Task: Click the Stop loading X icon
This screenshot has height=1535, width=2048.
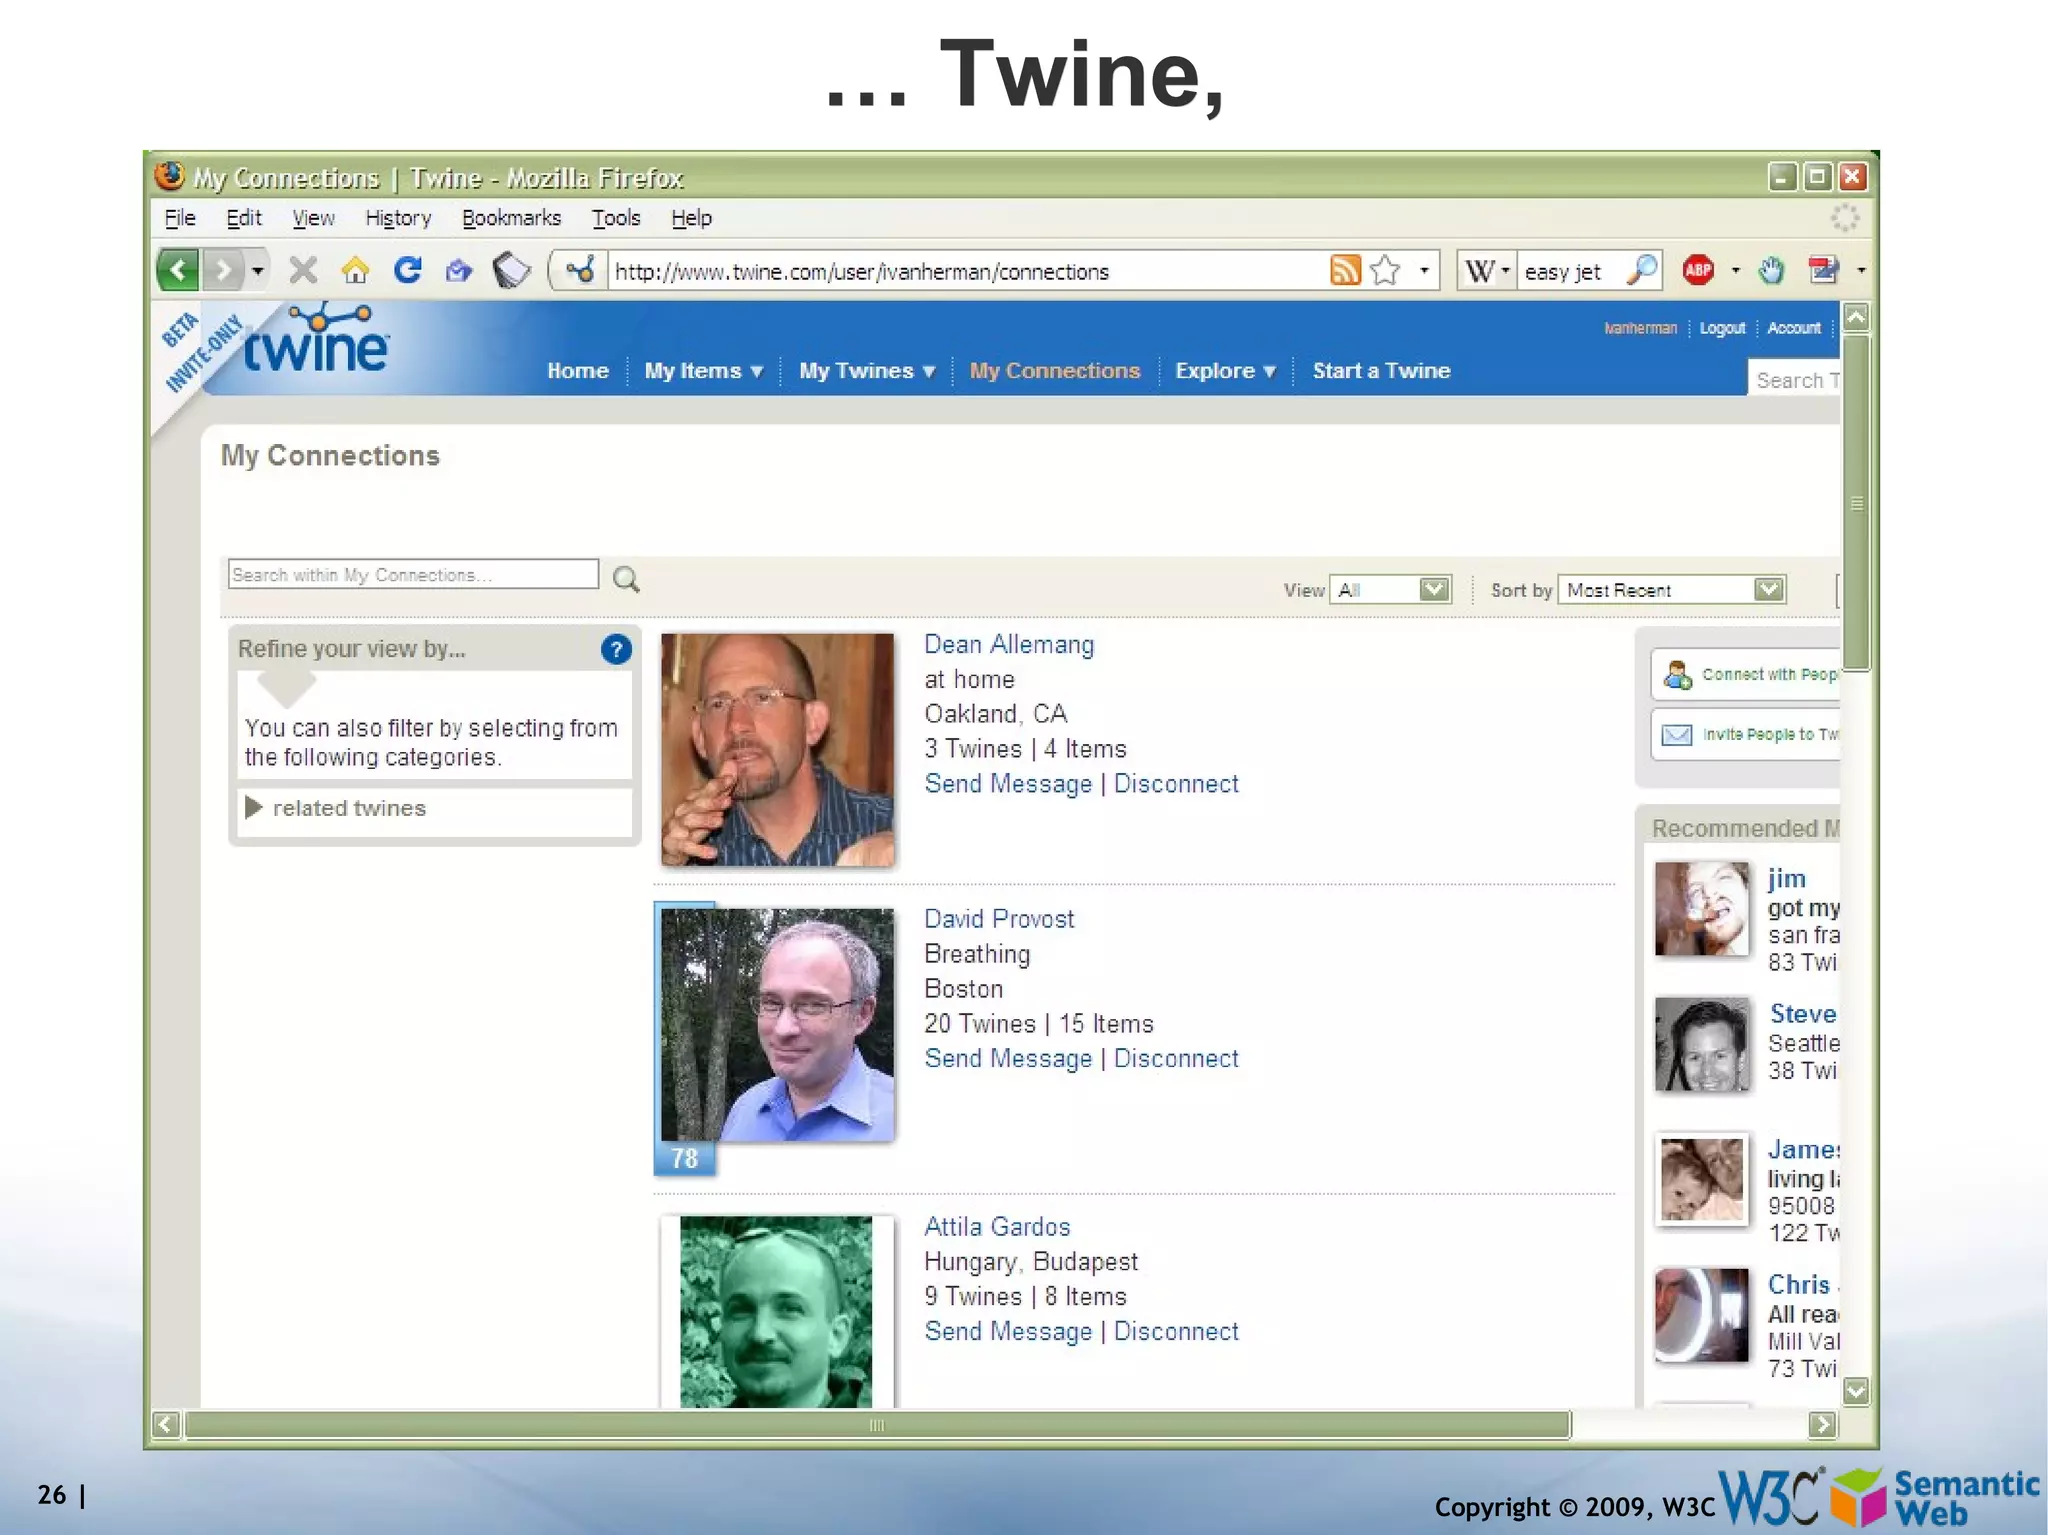Action: click(x=303, y=270)
